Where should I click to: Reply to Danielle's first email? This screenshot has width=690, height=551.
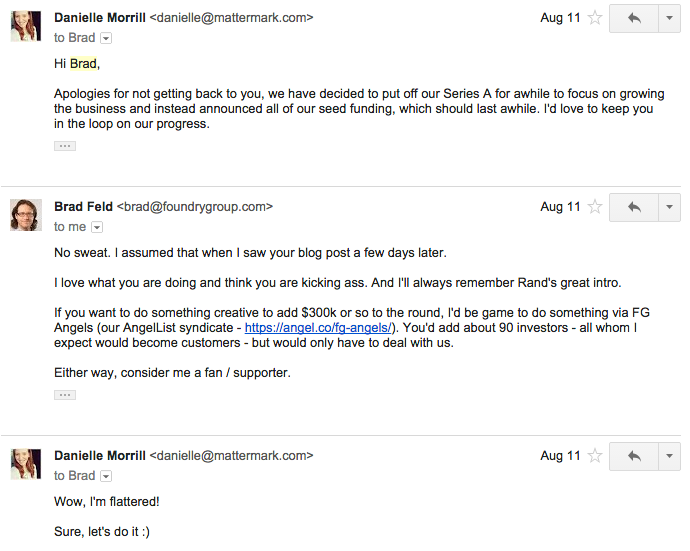tap(634, 18)
